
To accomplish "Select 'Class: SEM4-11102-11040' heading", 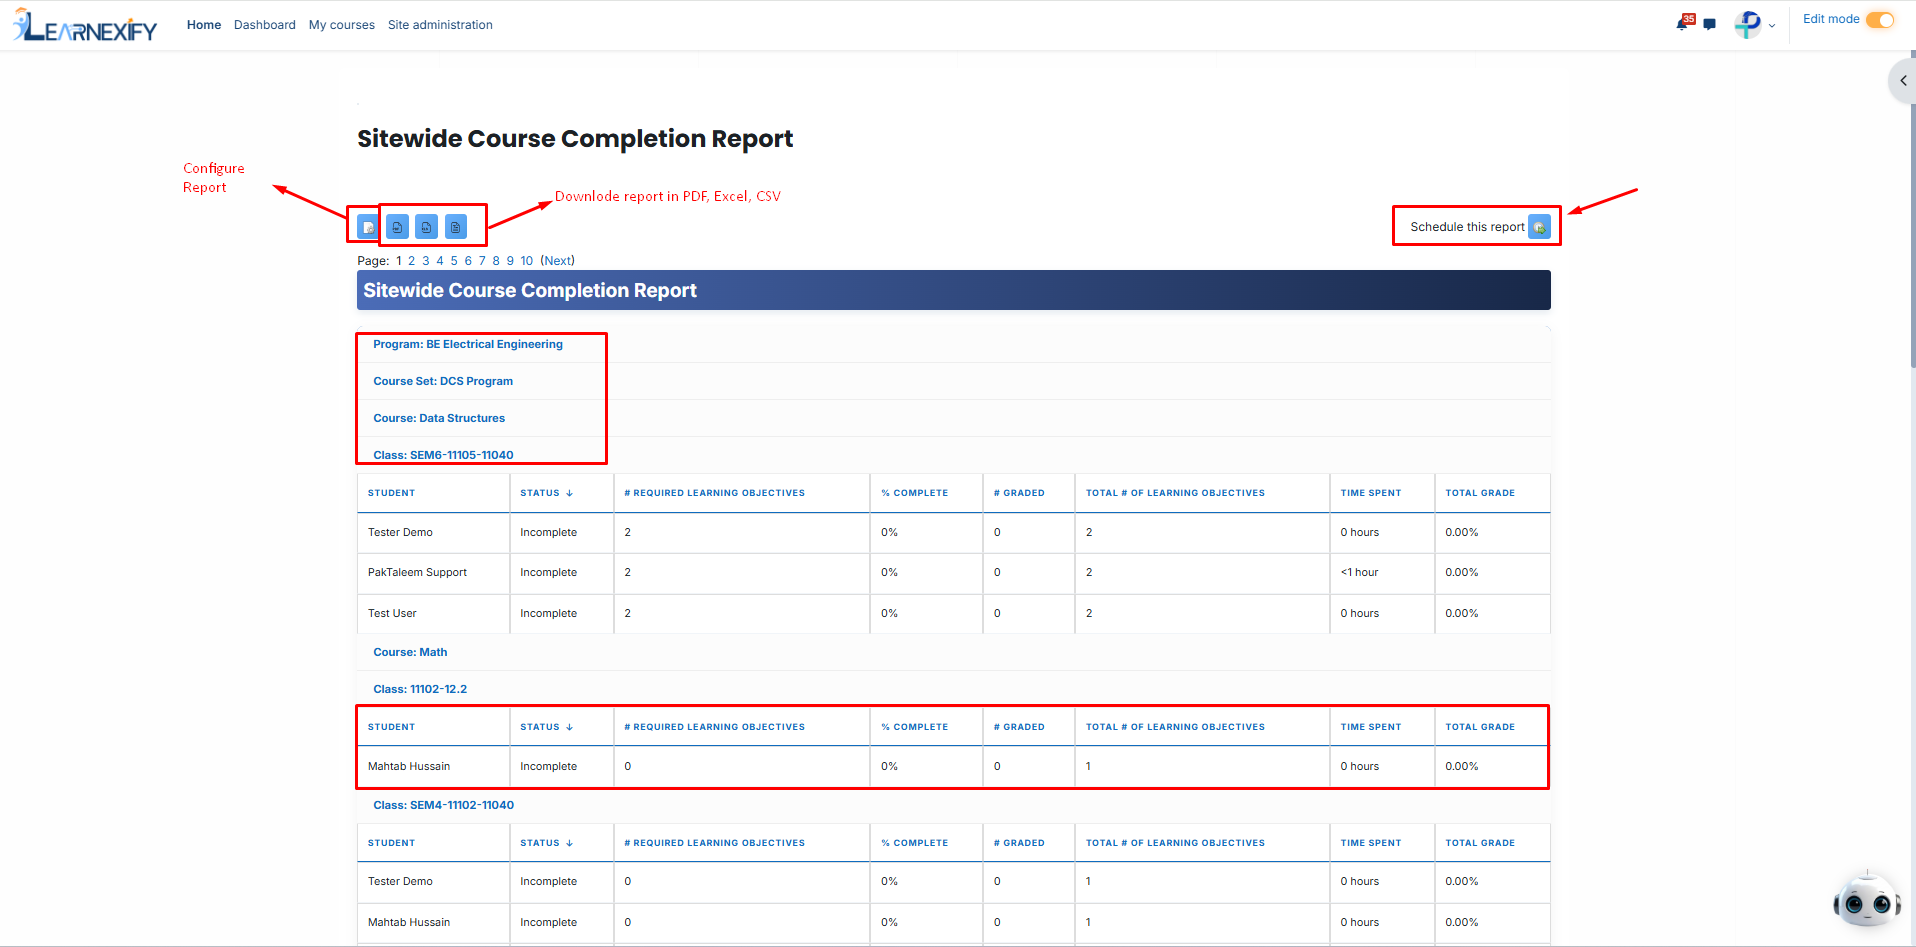I will [x=443, y=805].
